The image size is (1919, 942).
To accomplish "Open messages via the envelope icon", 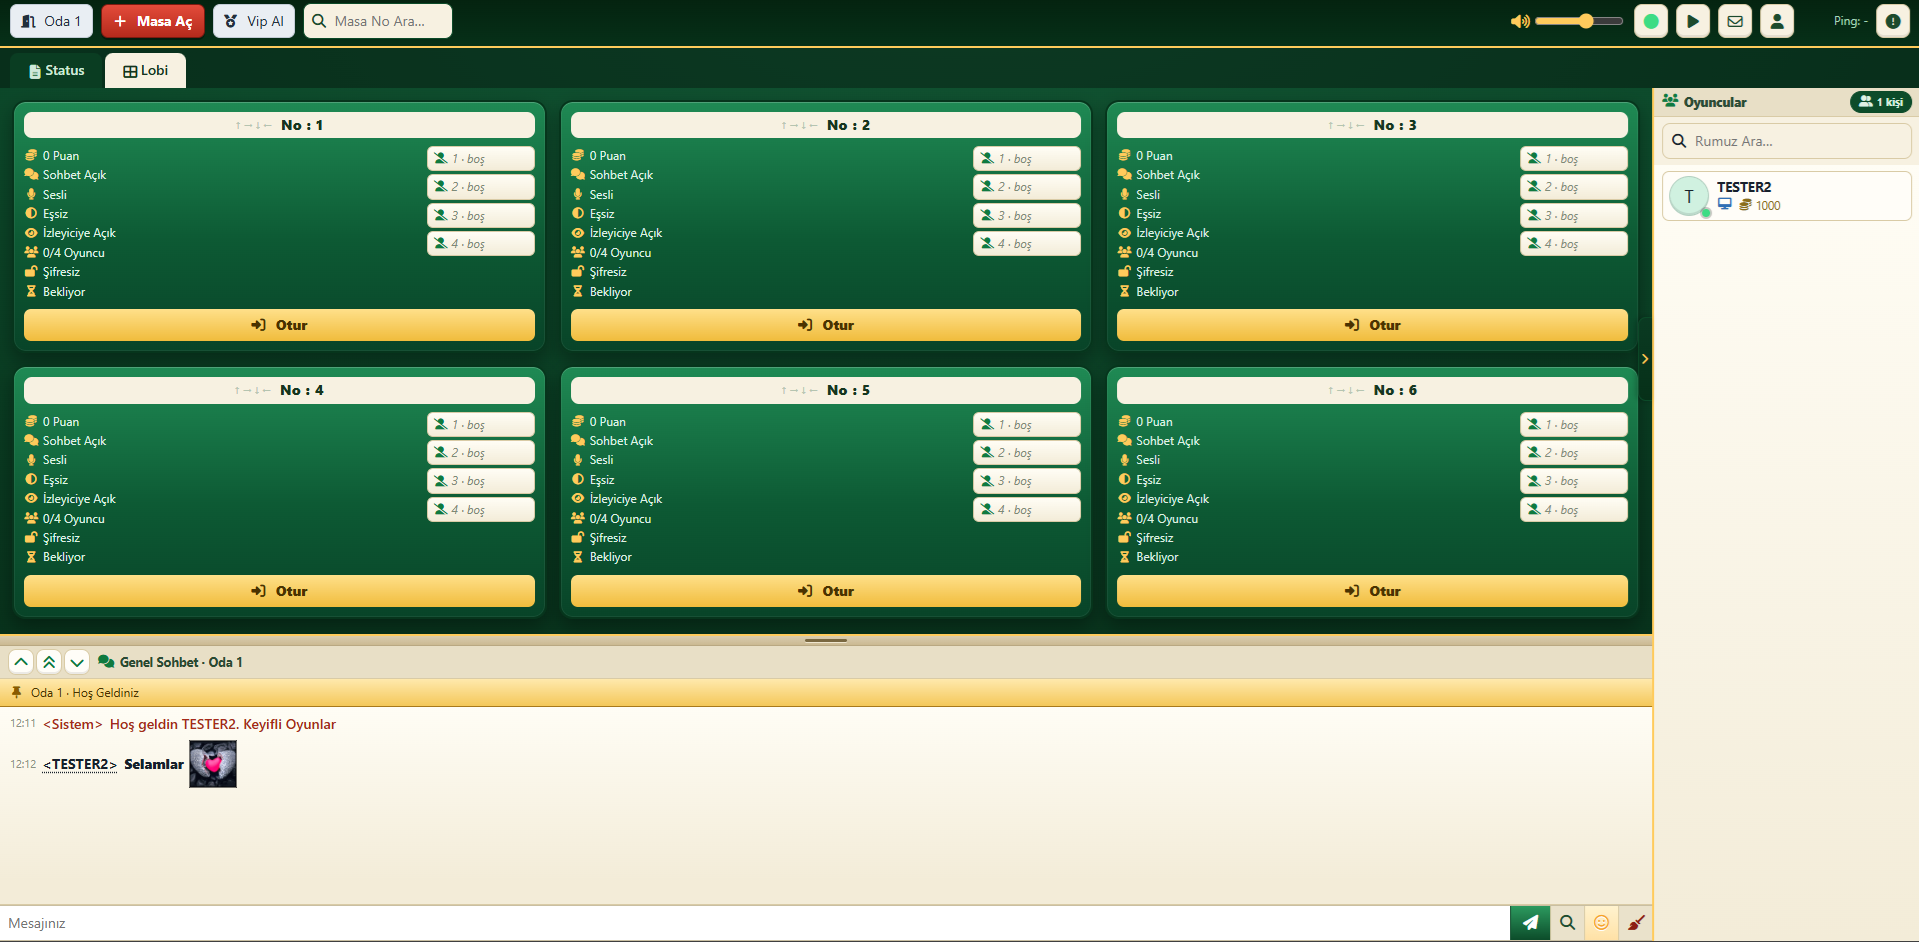I will pos(1735,21).
